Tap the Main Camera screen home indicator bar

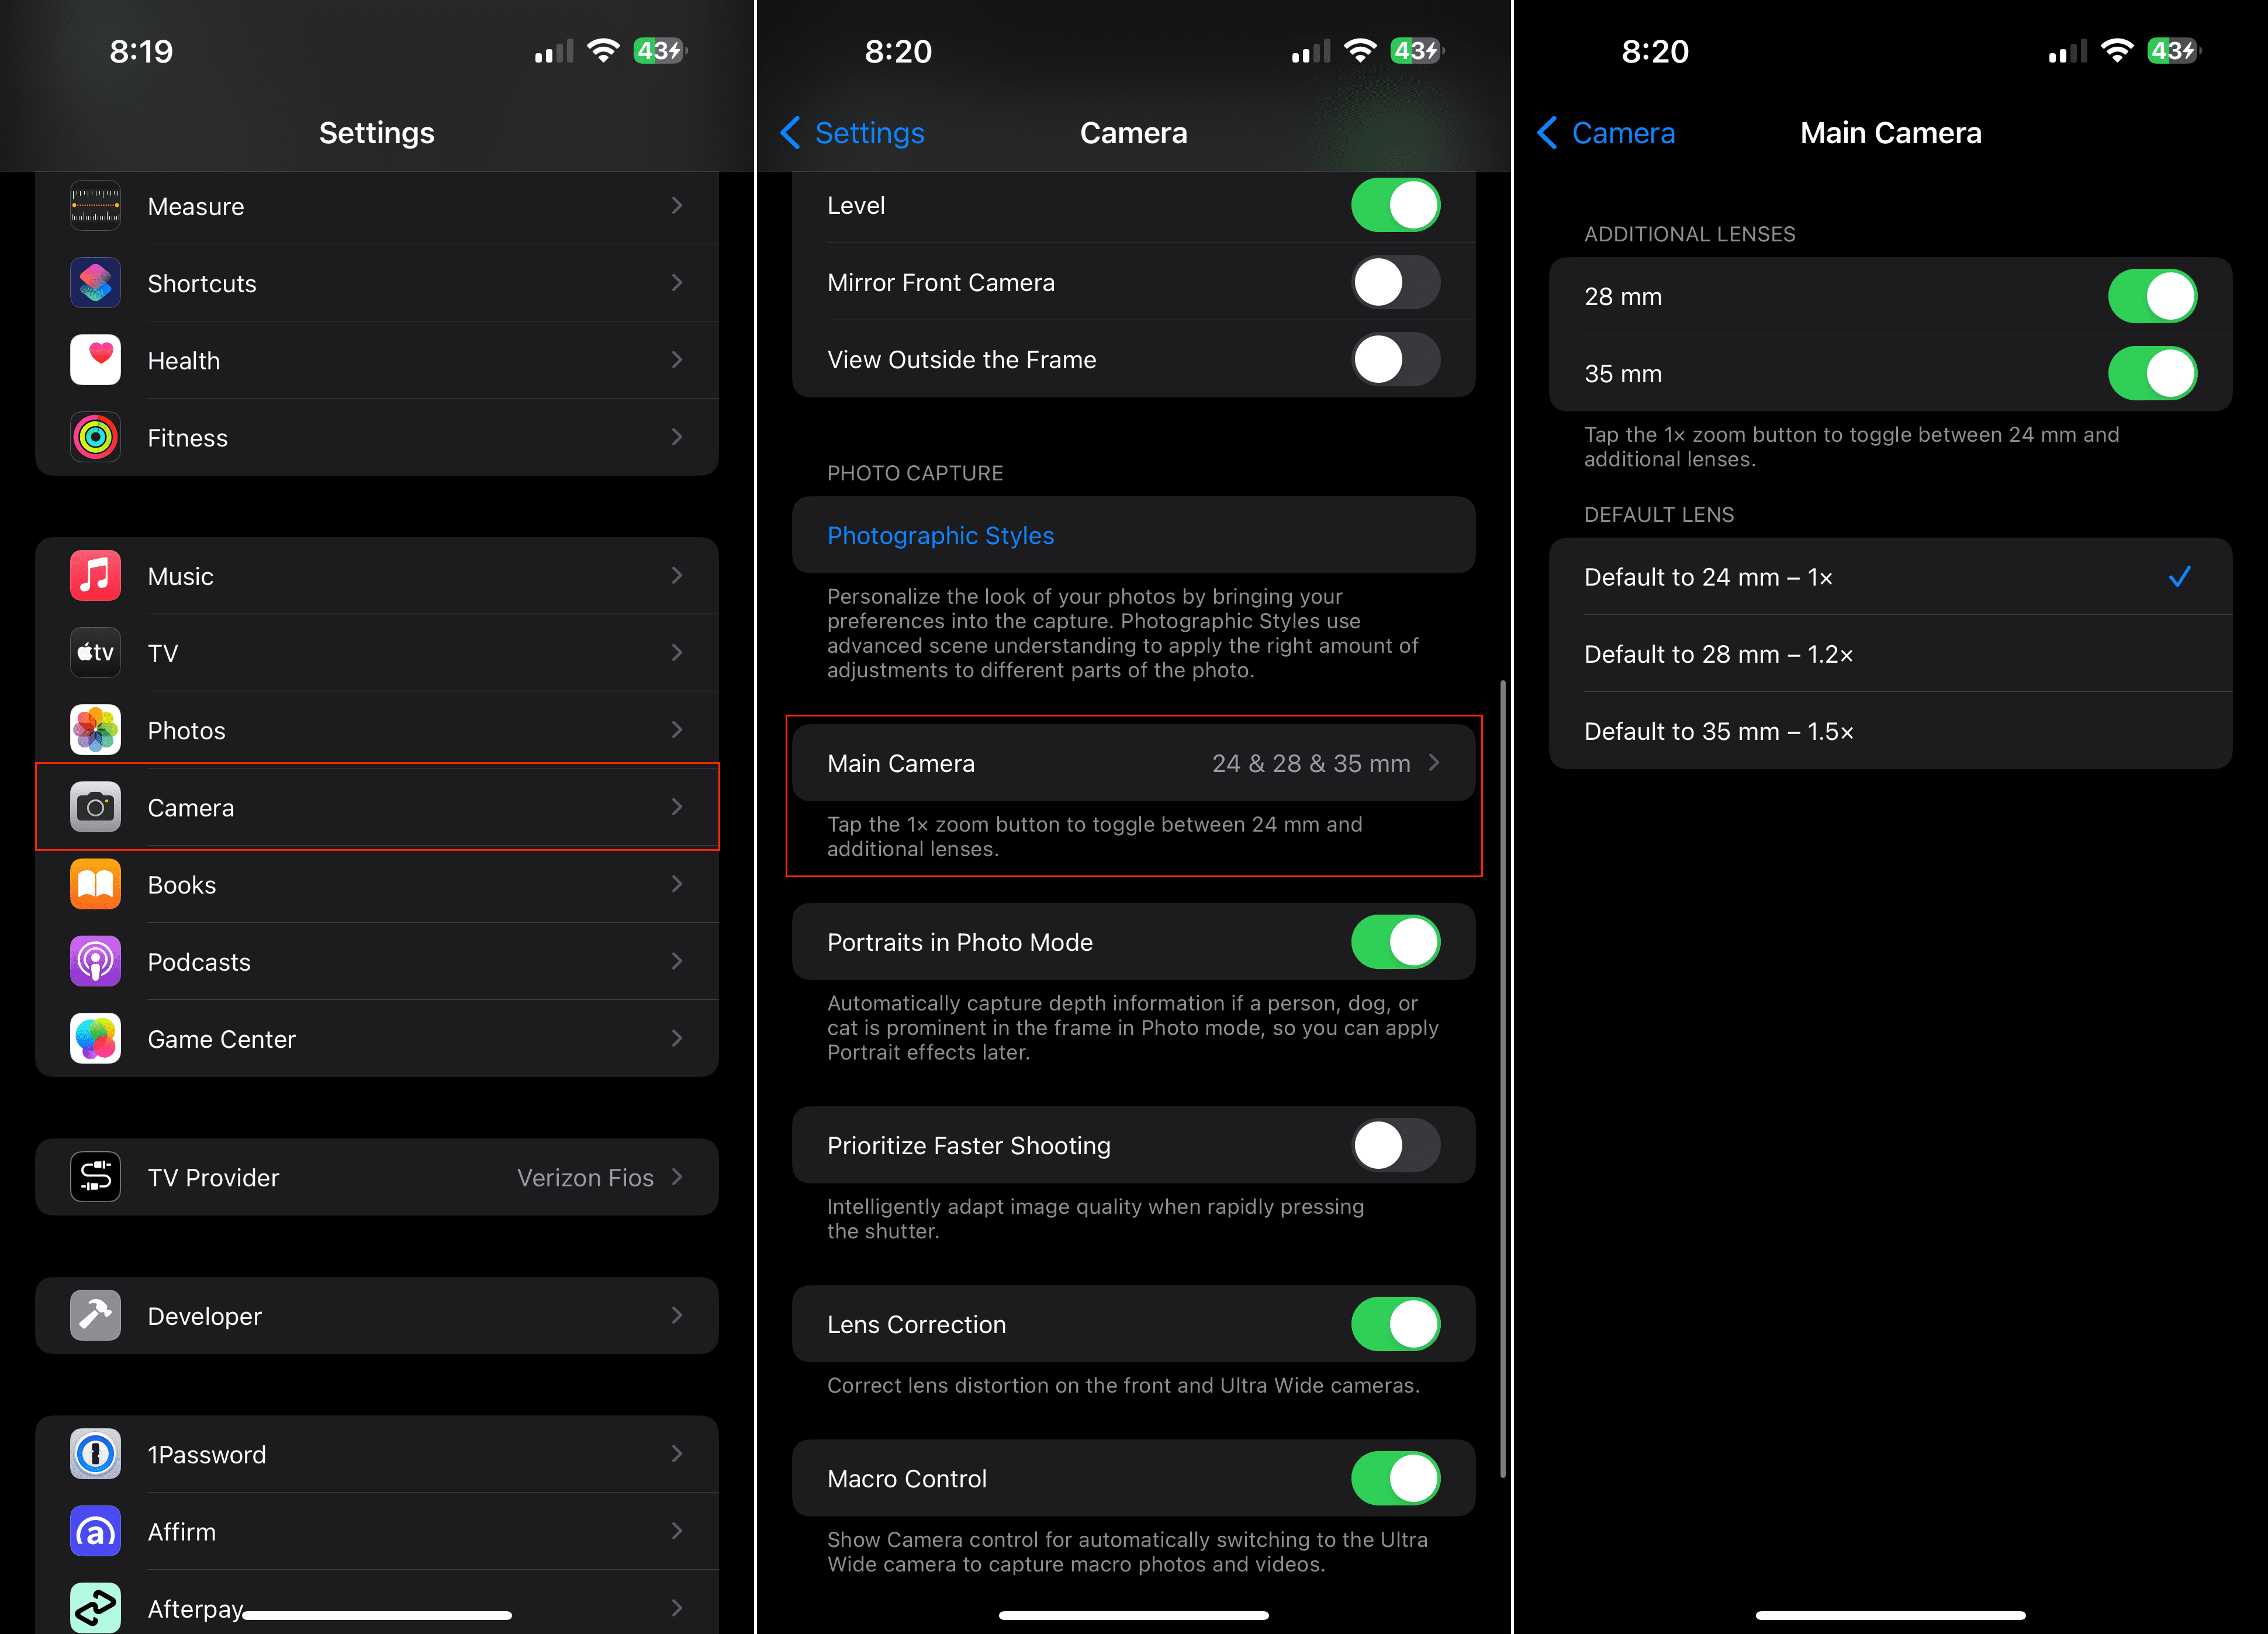pyautogui.click(x=1890, y=1614)
